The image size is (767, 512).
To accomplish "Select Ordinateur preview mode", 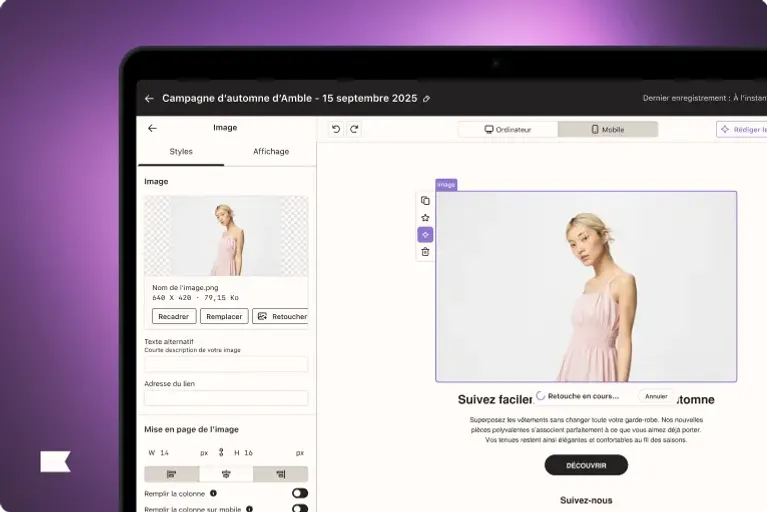I will (508, 130).
